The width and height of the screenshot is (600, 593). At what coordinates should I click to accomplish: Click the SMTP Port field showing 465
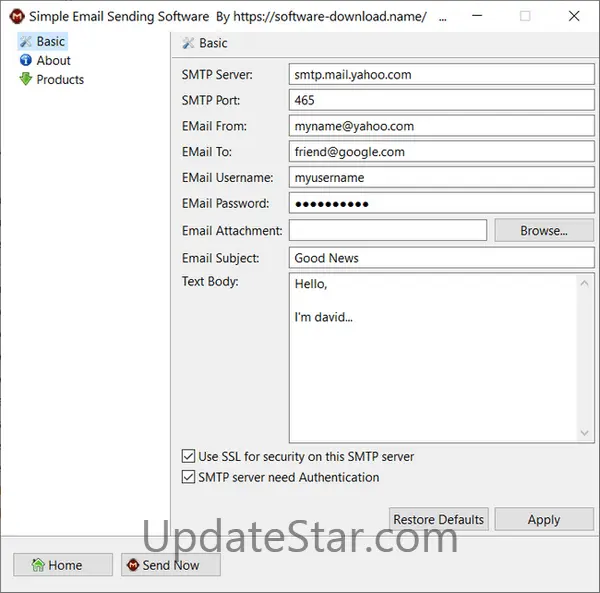tap(442, 100)
